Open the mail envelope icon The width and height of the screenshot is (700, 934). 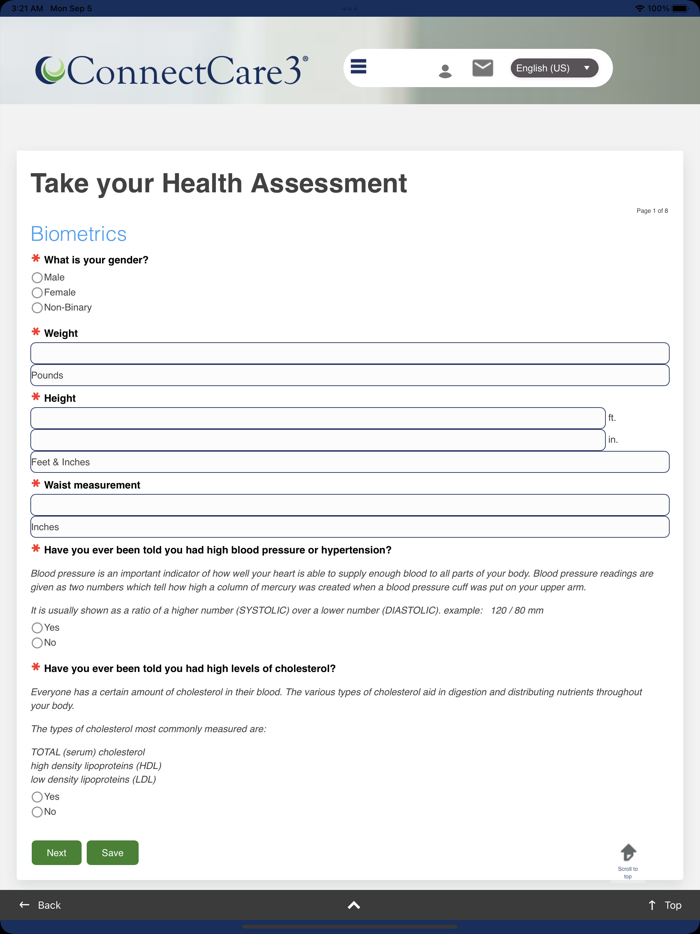pos(482,67)
